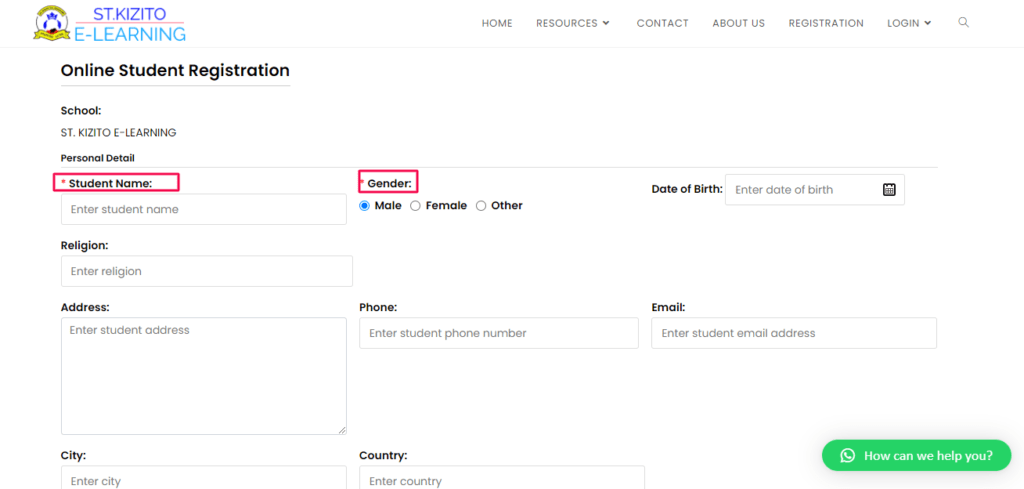
Task: Click the Religion label
Action: (x=84, y=245)
